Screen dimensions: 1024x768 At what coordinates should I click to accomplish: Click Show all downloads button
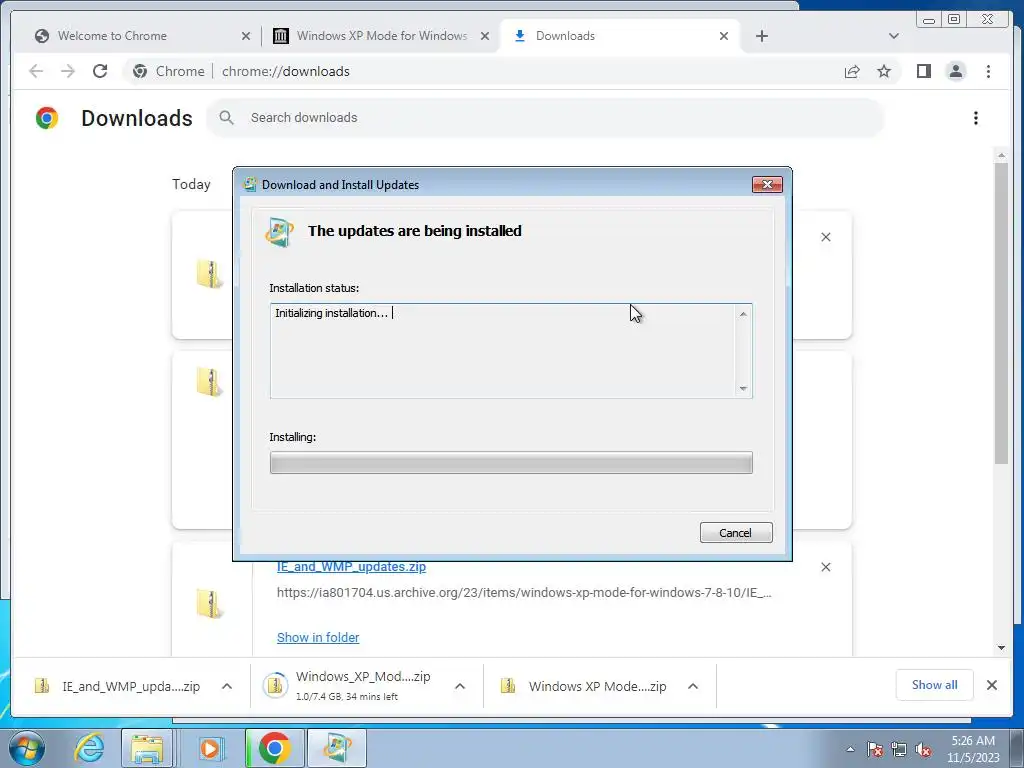(935, 685)
